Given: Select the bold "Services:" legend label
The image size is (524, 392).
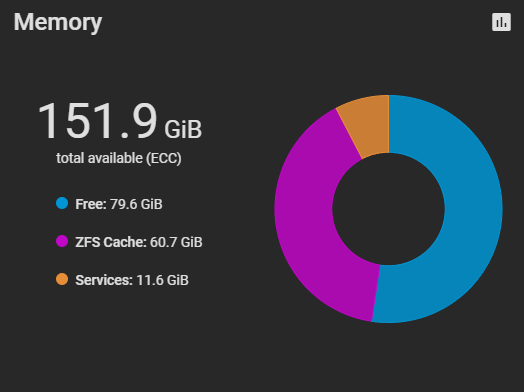Looking at the screenshot, I should coord(104,280).
